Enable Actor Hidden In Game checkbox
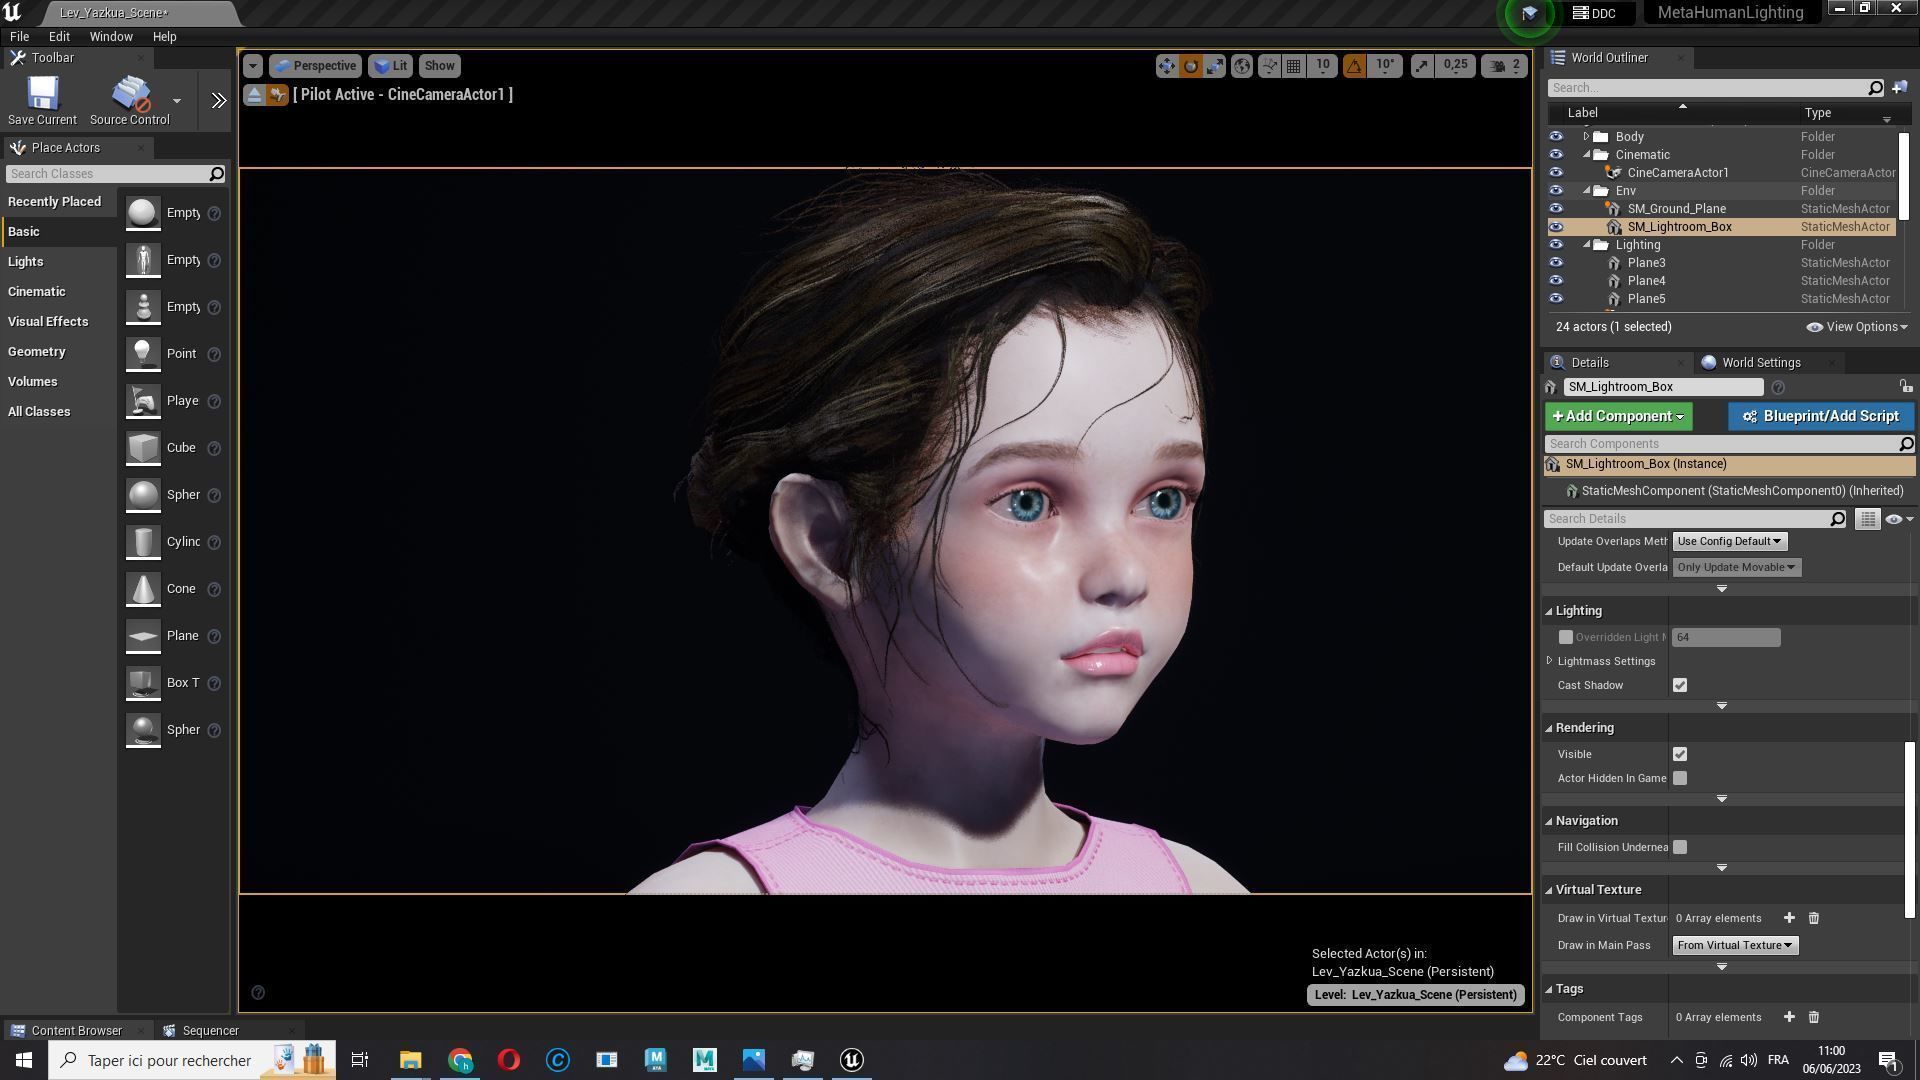 click(x=1680, y=779)
